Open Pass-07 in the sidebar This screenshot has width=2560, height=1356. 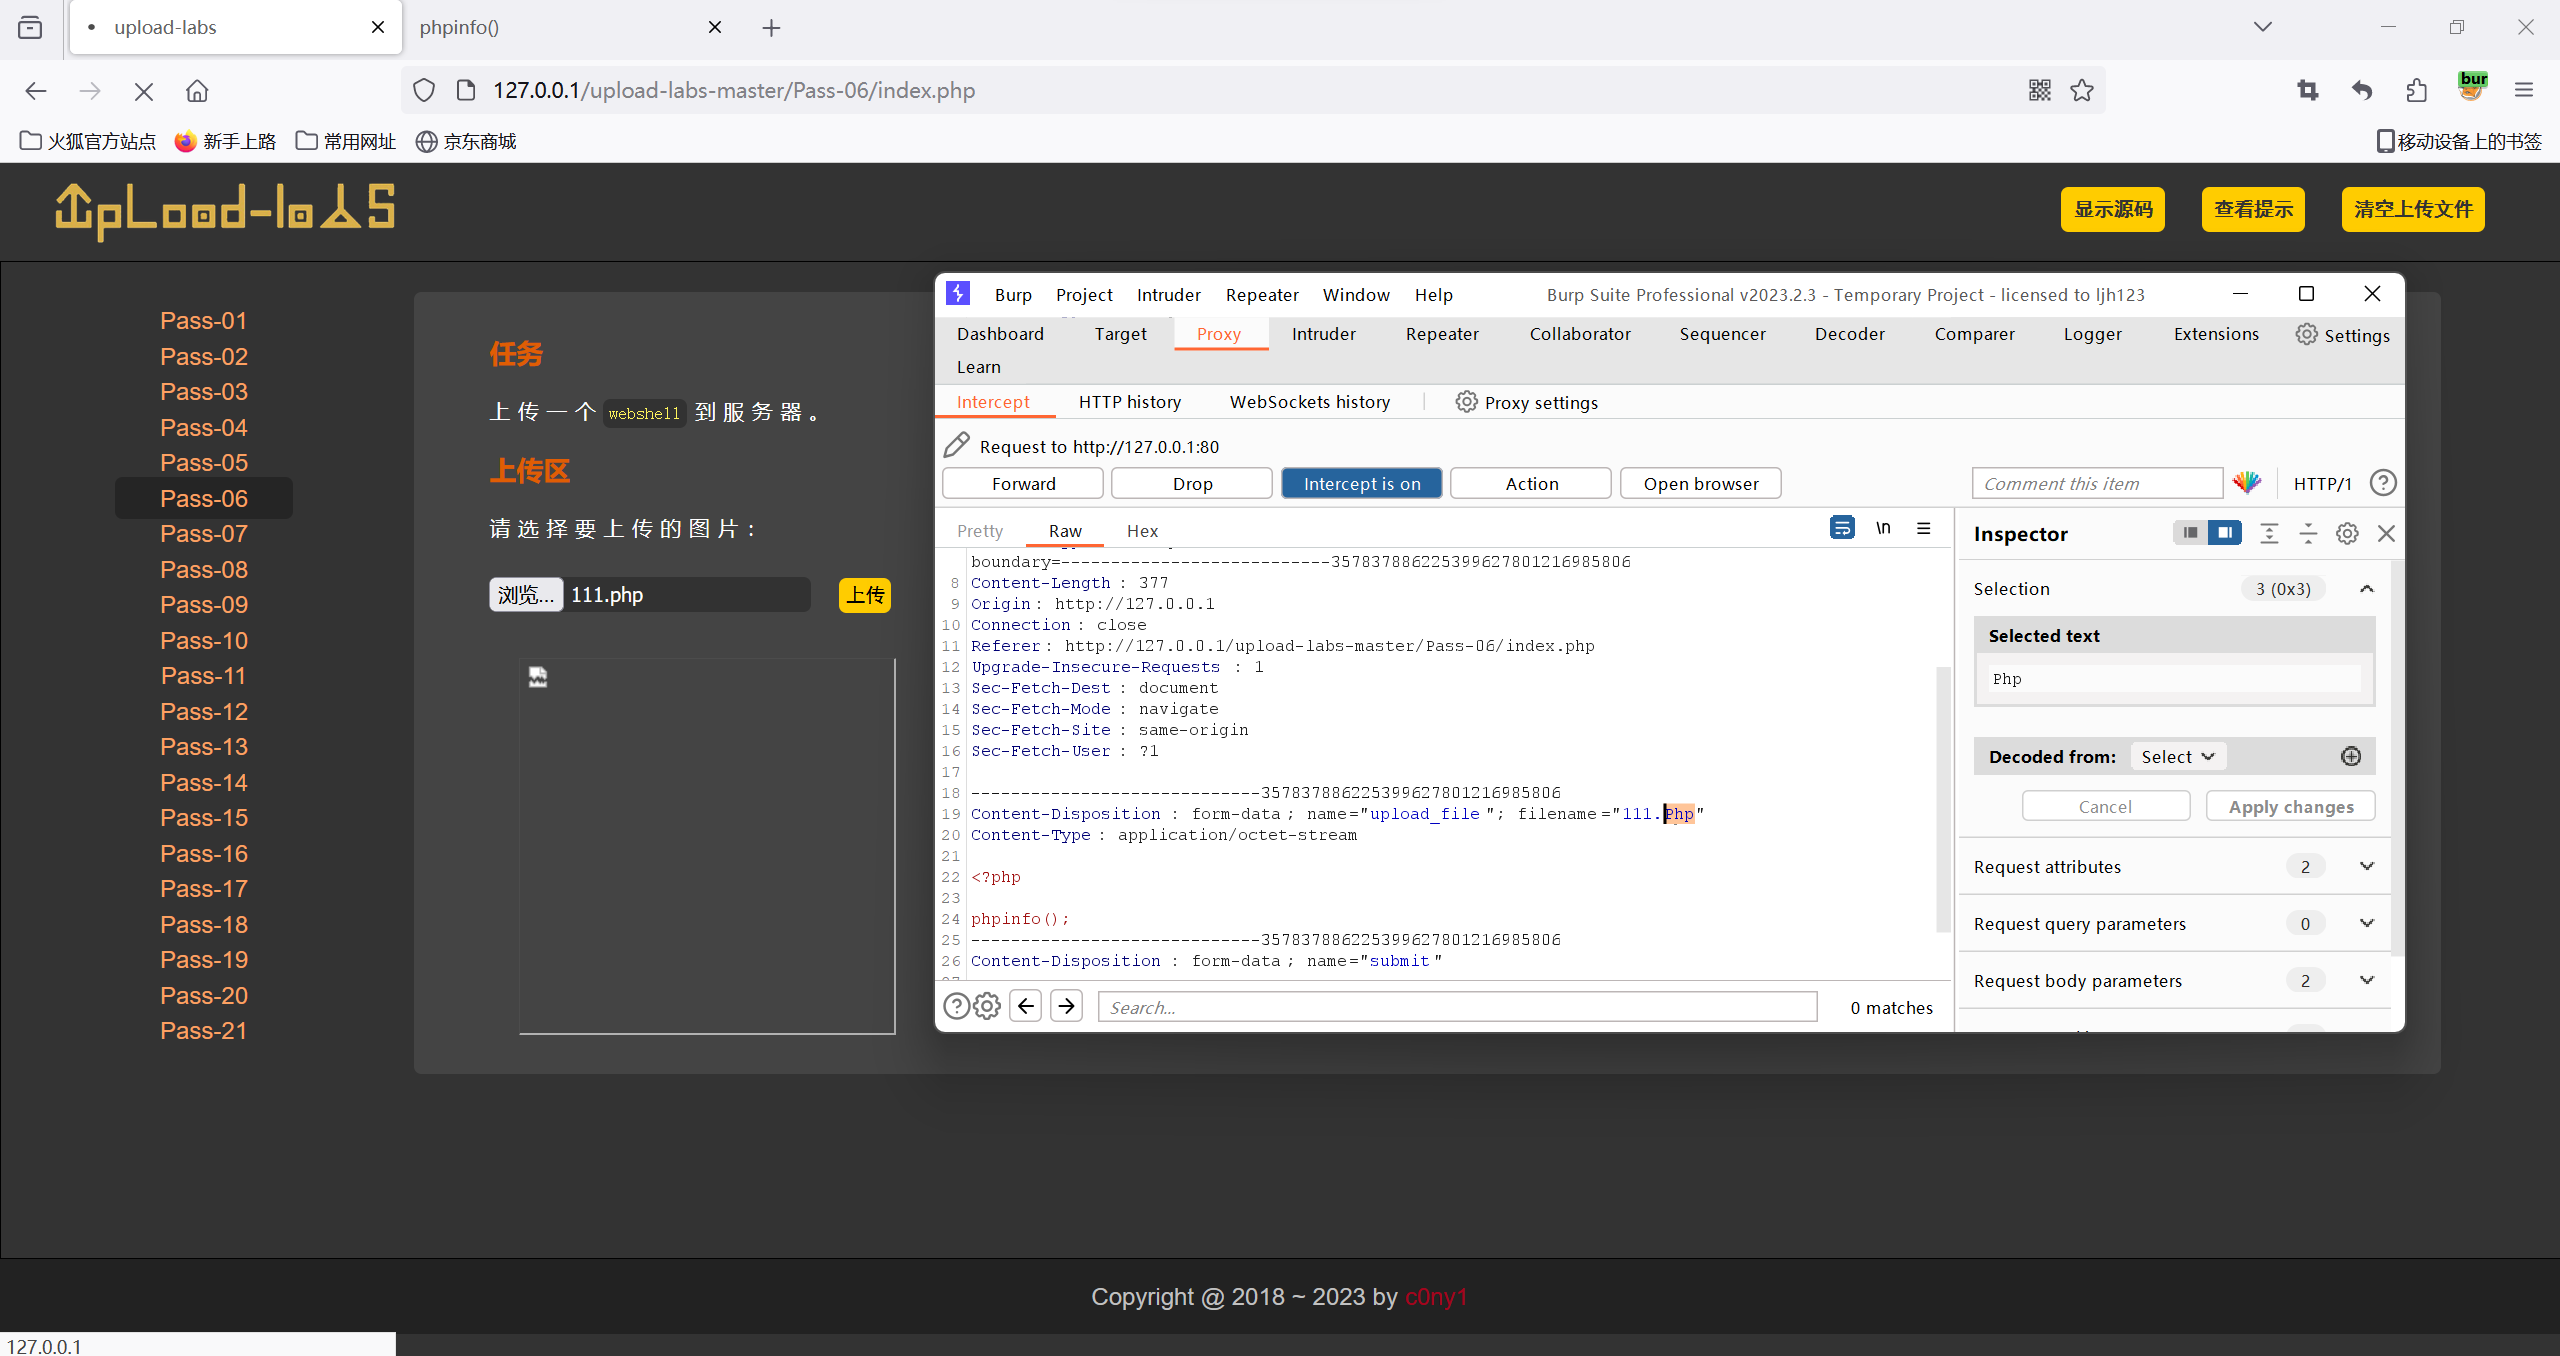(x=204, y=534)
